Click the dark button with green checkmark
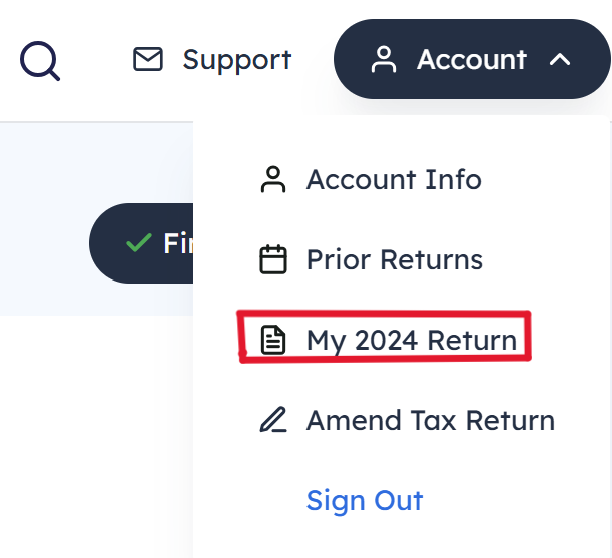612x558 pixels. pyautogui.click(x=141, y=243)
